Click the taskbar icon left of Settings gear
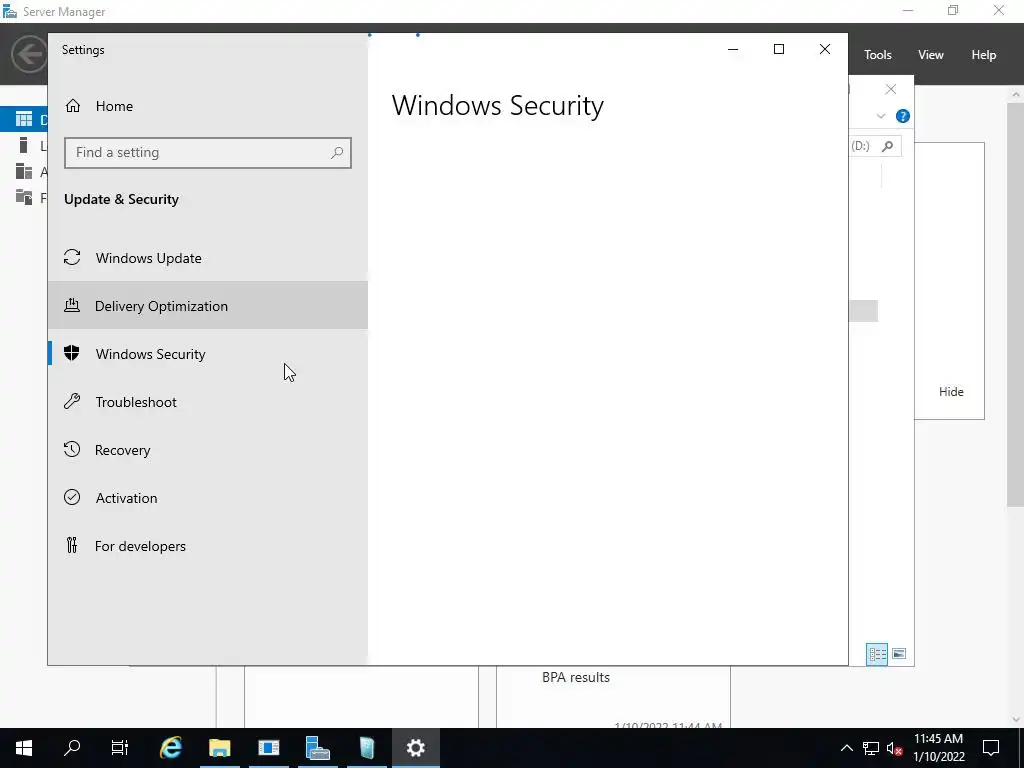The height and width of the screenshot is (768, 1024). coord(366,748)
